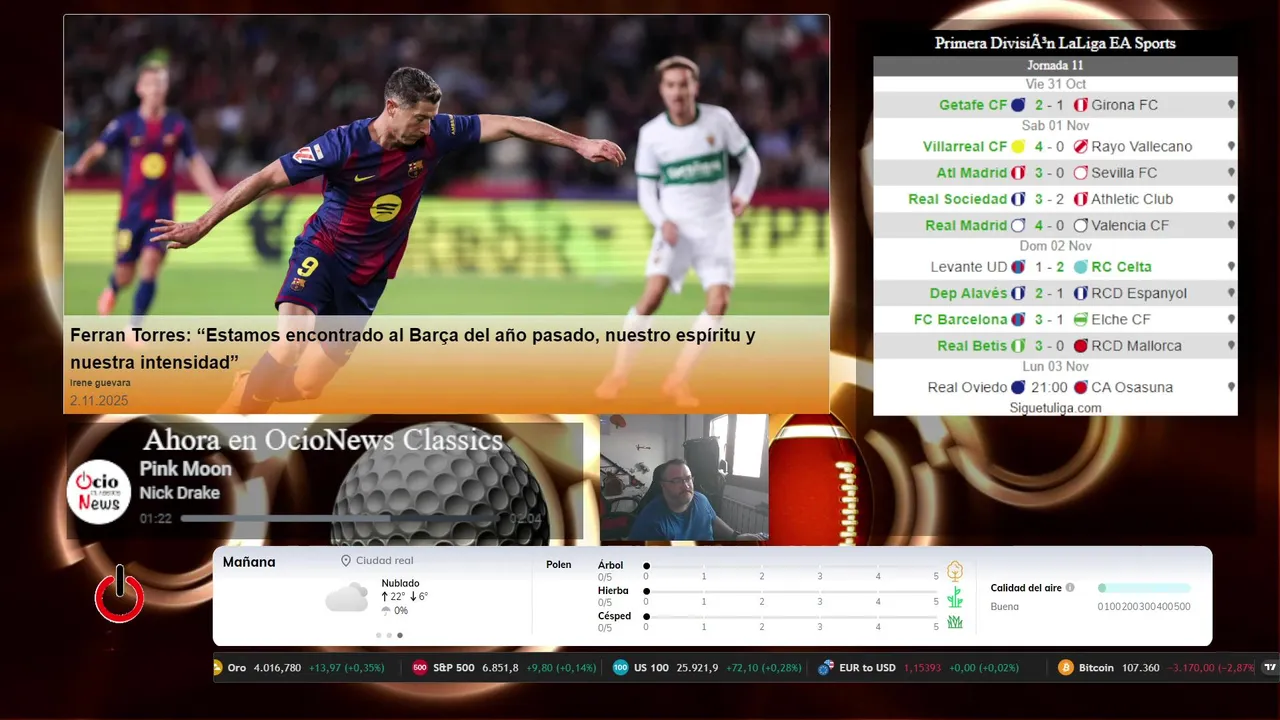Click the rain probability umbrella icon
Viewport: 1280px width, 720px height.
tap(386, 611)
